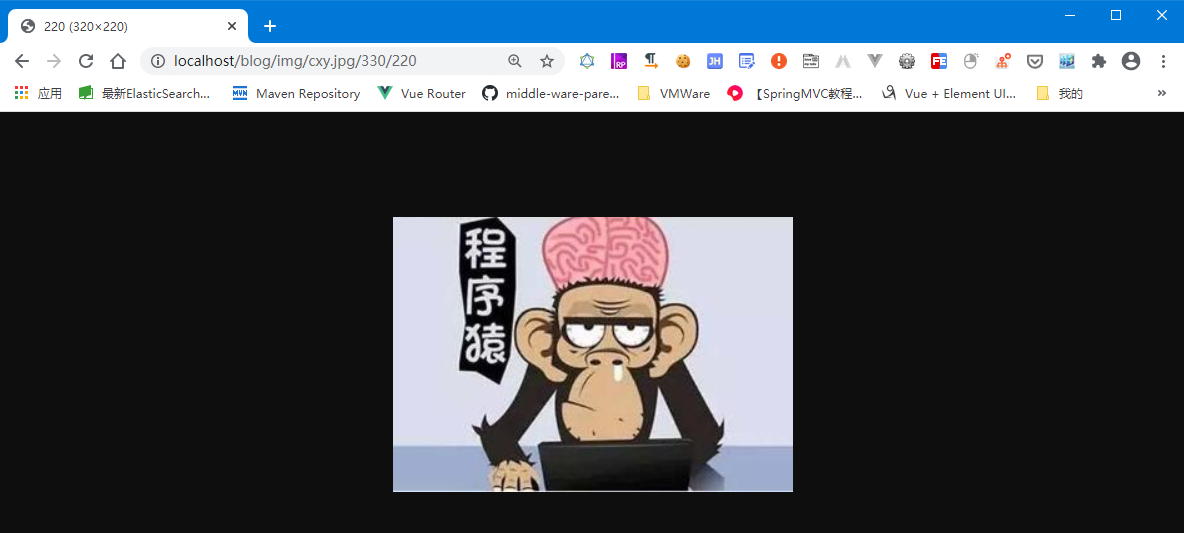Expand the VMWare bookmark folder
Image resolution: width=1184 pixels, height=533 pixels.
tap(674, 94)
